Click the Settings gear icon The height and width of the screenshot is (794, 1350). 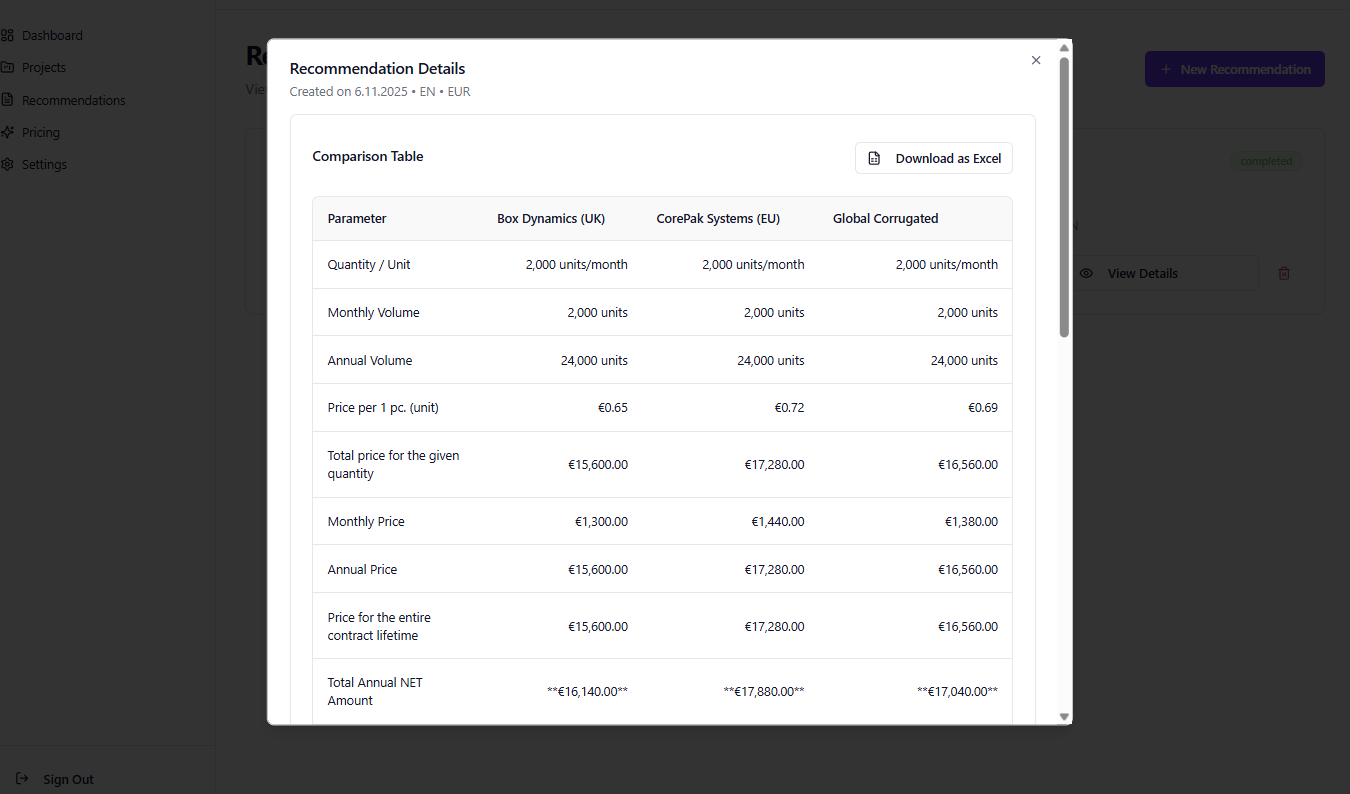tap(7, 164)
